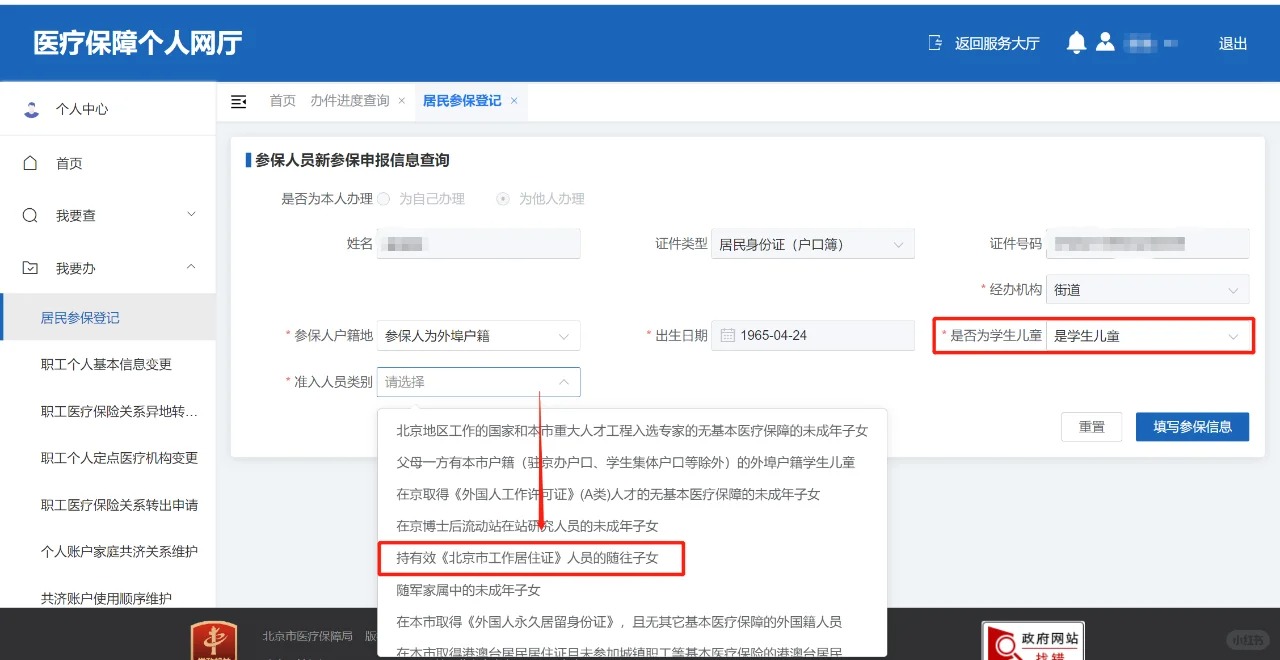Select the 为自己办理 radio button
This screenshot has height=660, width=1280.
click(383, 199)
